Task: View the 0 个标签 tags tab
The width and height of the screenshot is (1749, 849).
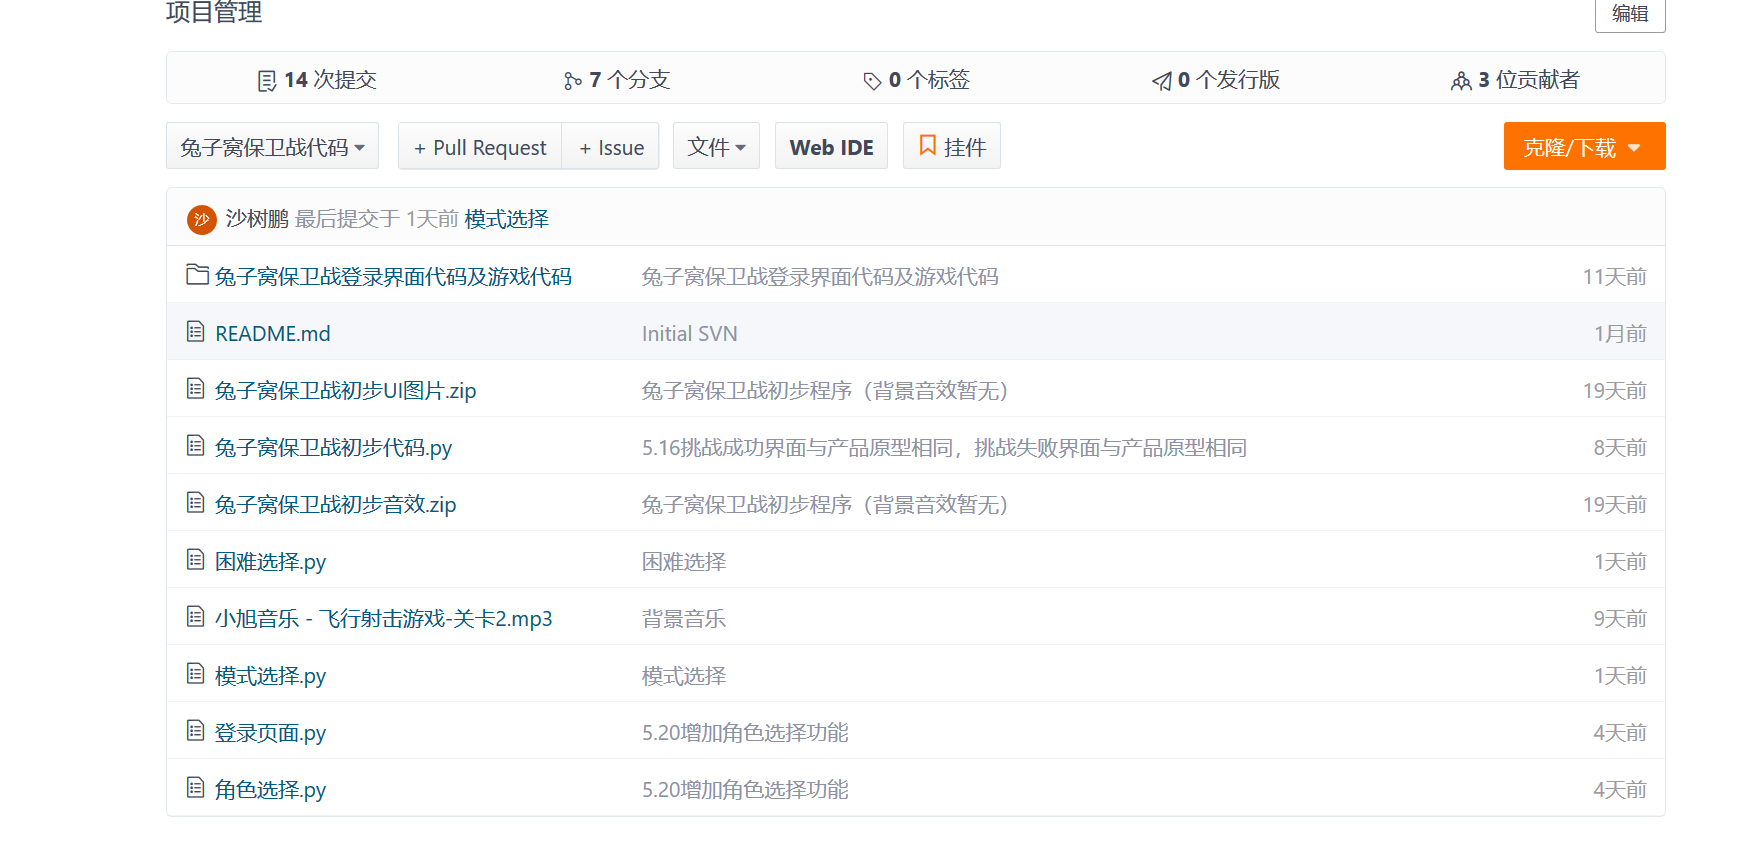Action: click(x=917, y=80)
